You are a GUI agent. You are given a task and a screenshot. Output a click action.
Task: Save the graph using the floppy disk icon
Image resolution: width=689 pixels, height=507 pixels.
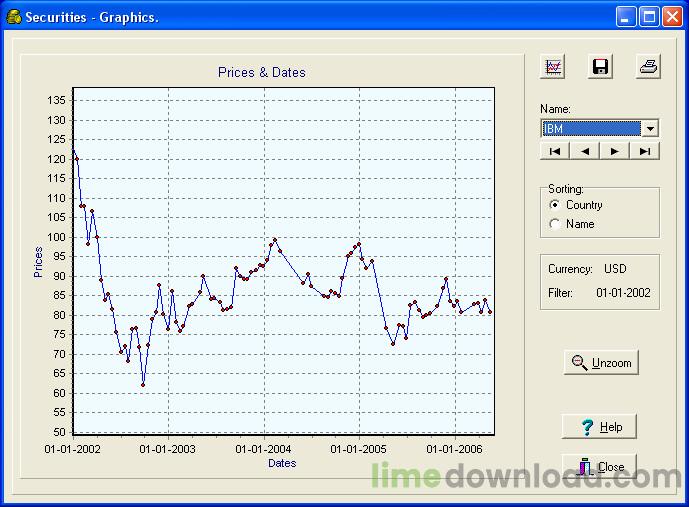(601, 67)
